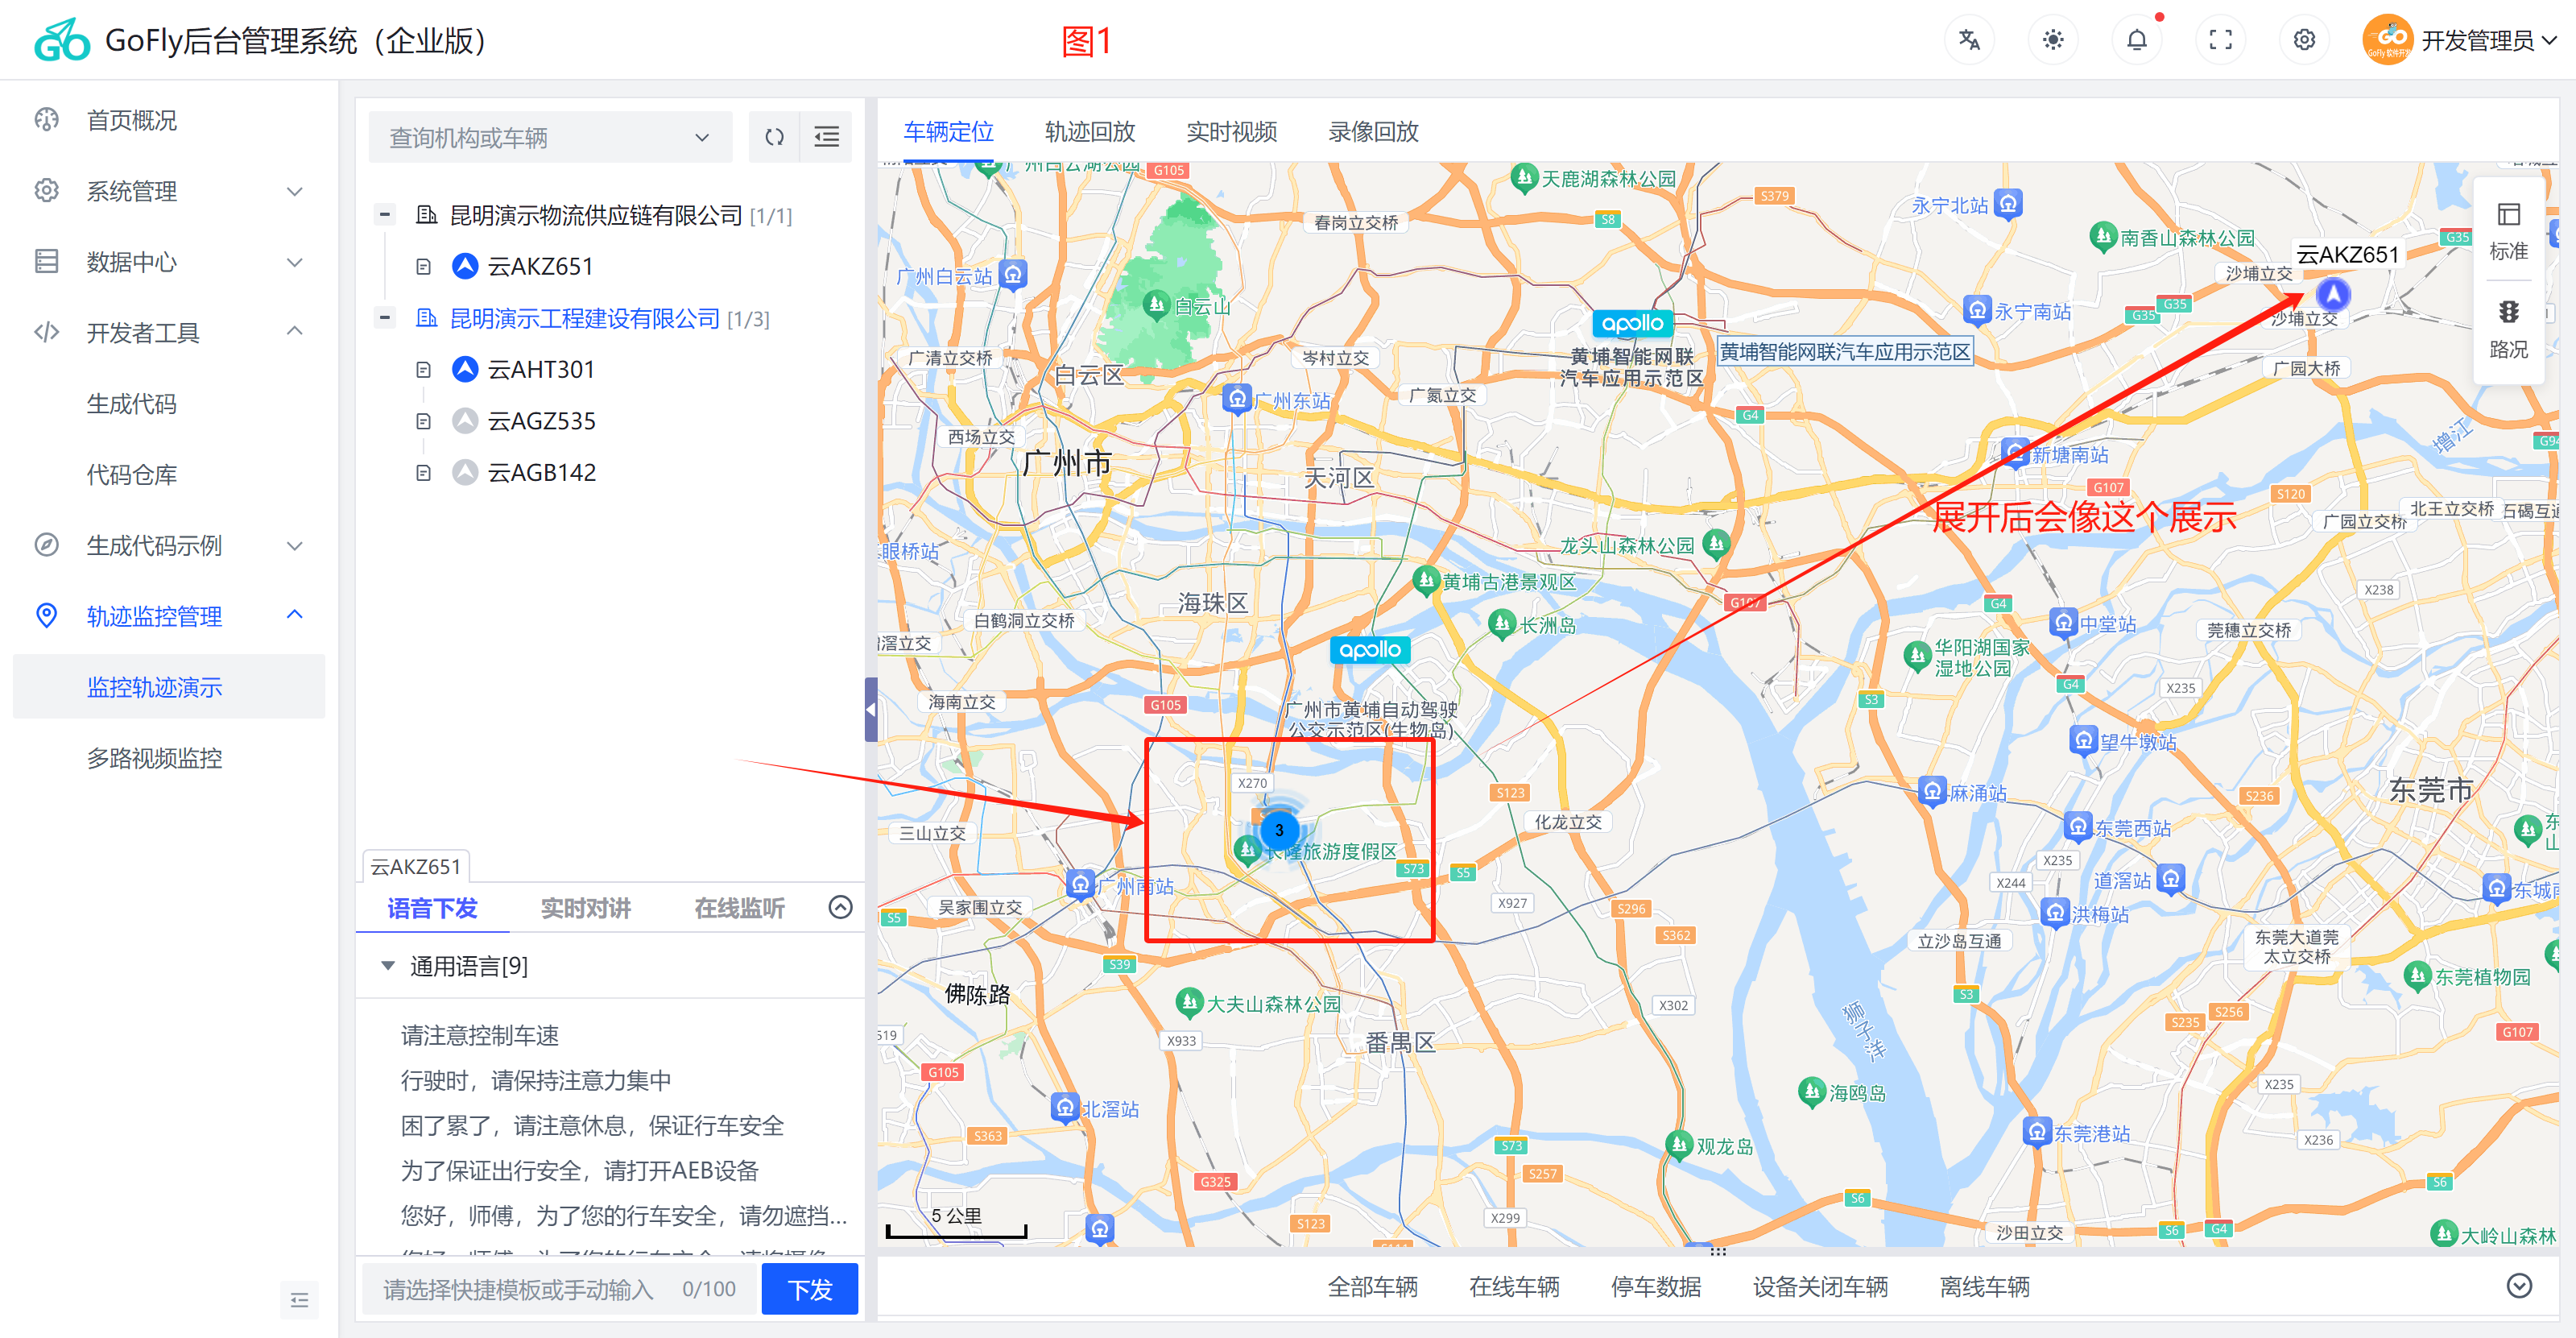This screenshot has width=2576, height=1338.
Task: Toggle the 路况 traffic layer
Action: pos(2508,329)
